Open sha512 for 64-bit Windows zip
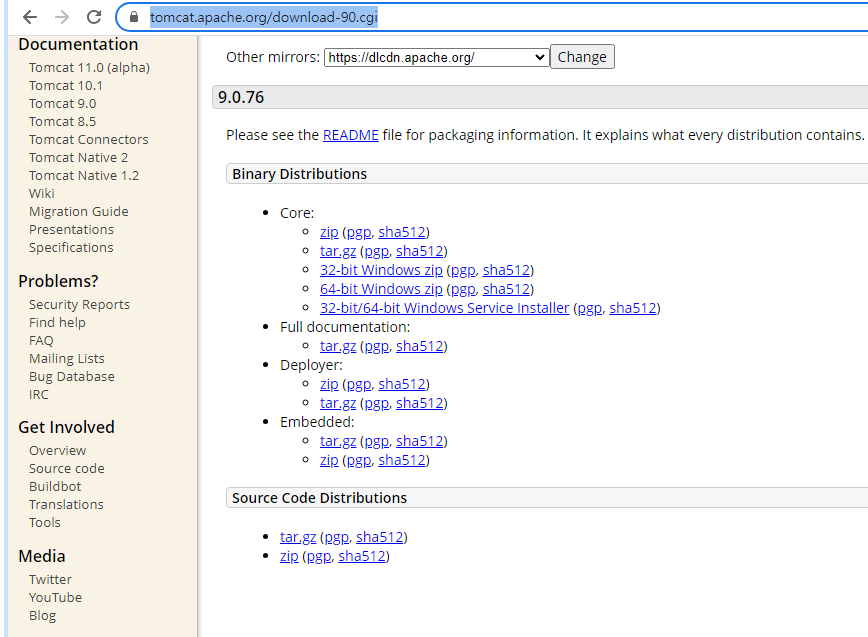Image resolution: width=868 pixels, height=637 pixels. pos(507,289)
